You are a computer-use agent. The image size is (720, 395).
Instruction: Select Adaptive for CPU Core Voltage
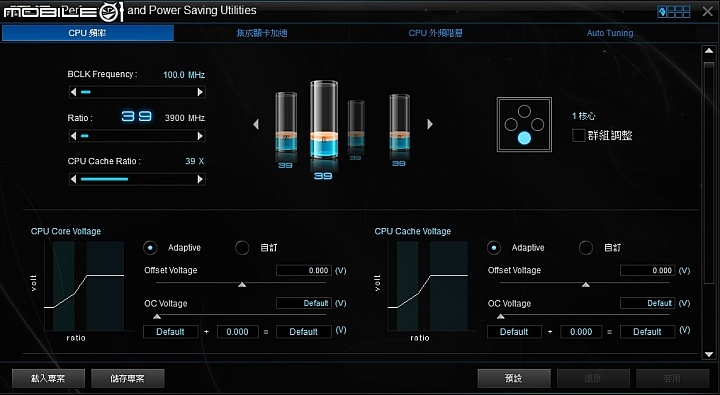tap(150, 248)
